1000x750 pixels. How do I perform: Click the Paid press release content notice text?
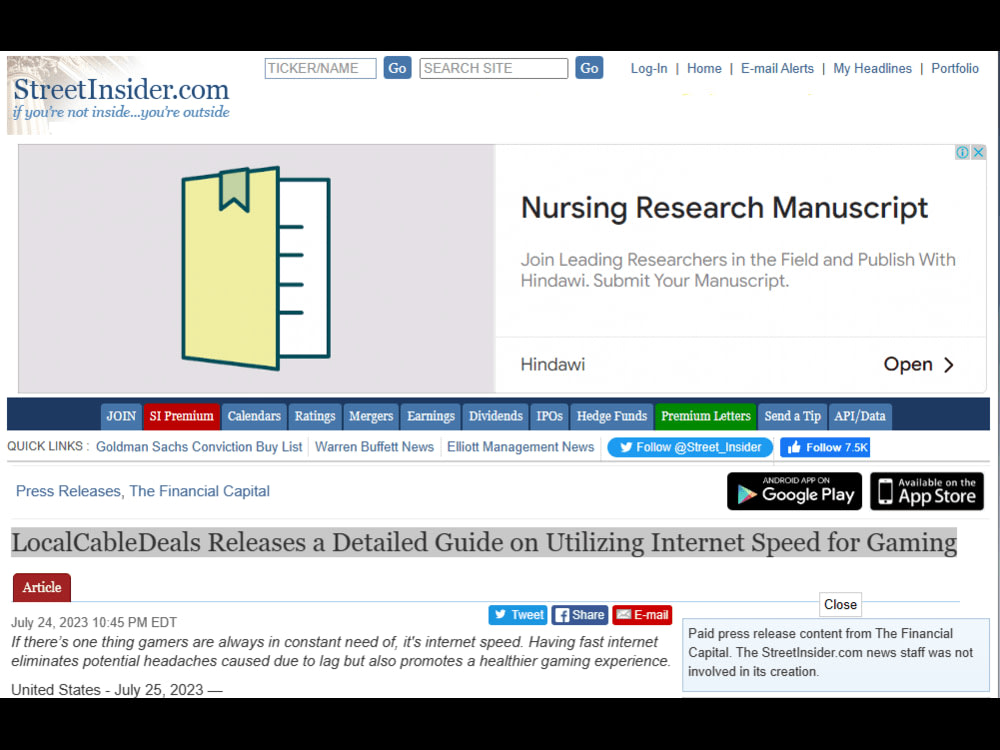click(x=830, y=652)
